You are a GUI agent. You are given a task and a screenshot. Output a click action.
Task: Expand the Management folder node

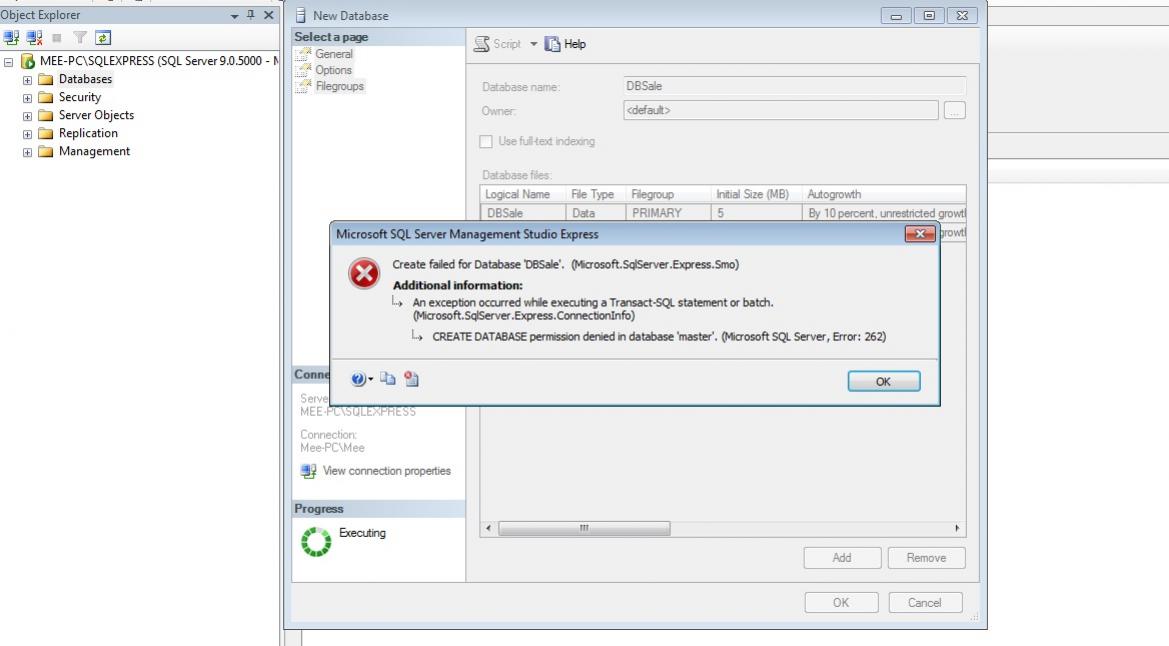tap(27, 151)
